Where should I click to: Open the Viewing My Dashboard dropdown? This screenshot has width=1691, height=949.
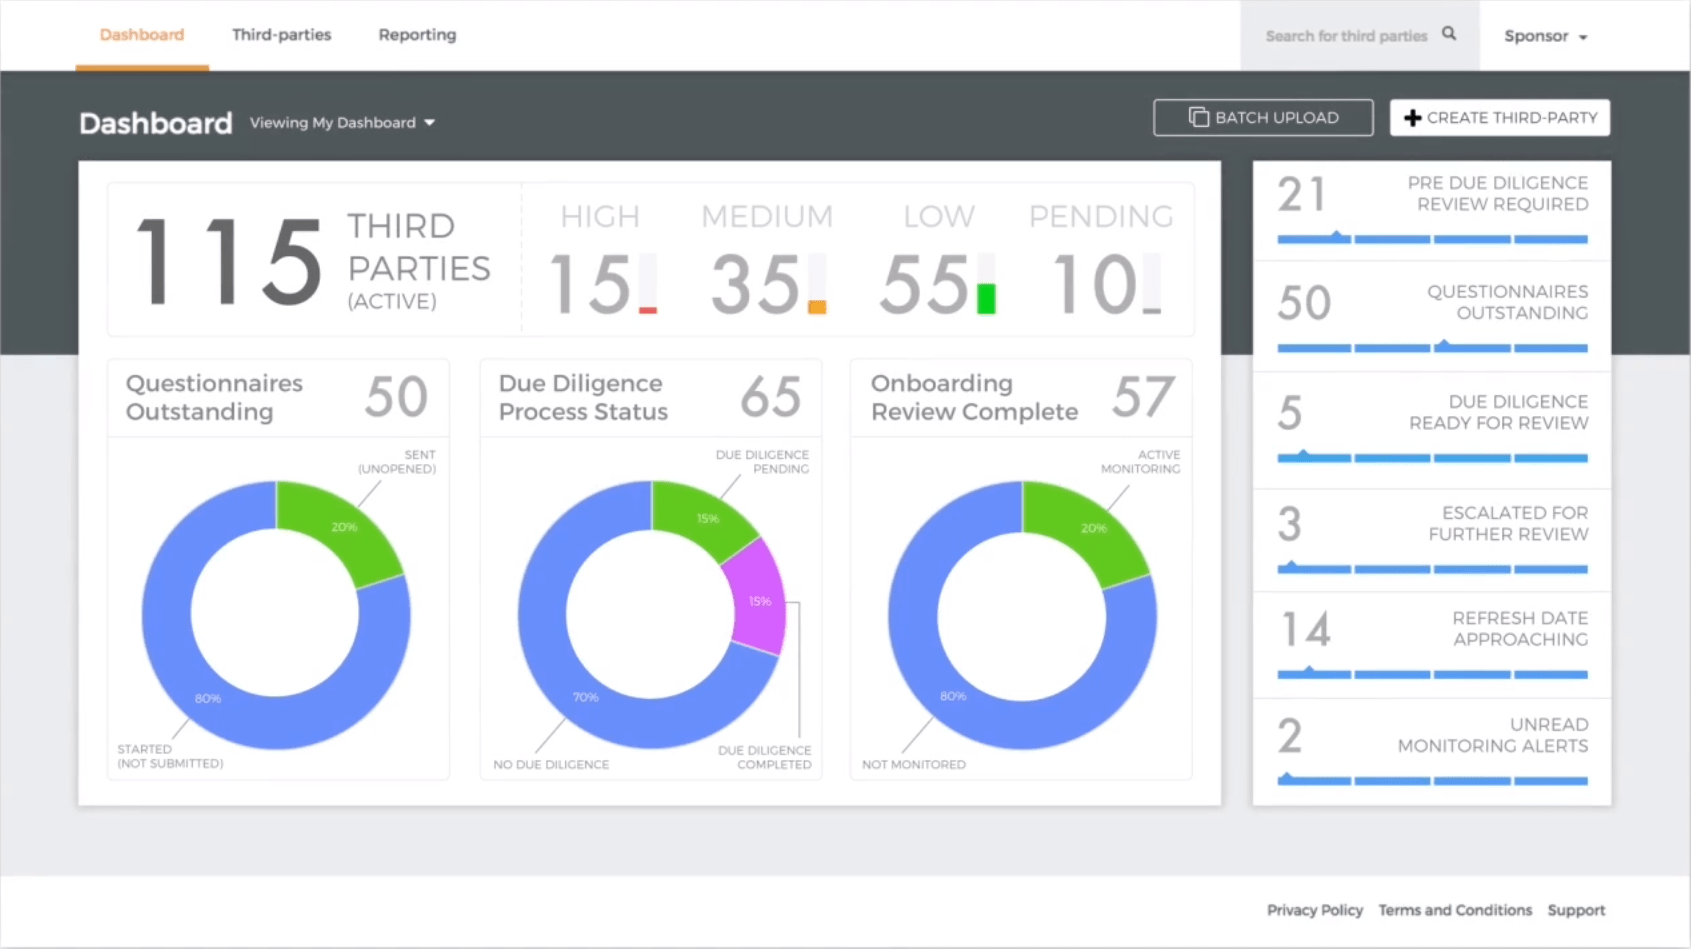(343, 122)
